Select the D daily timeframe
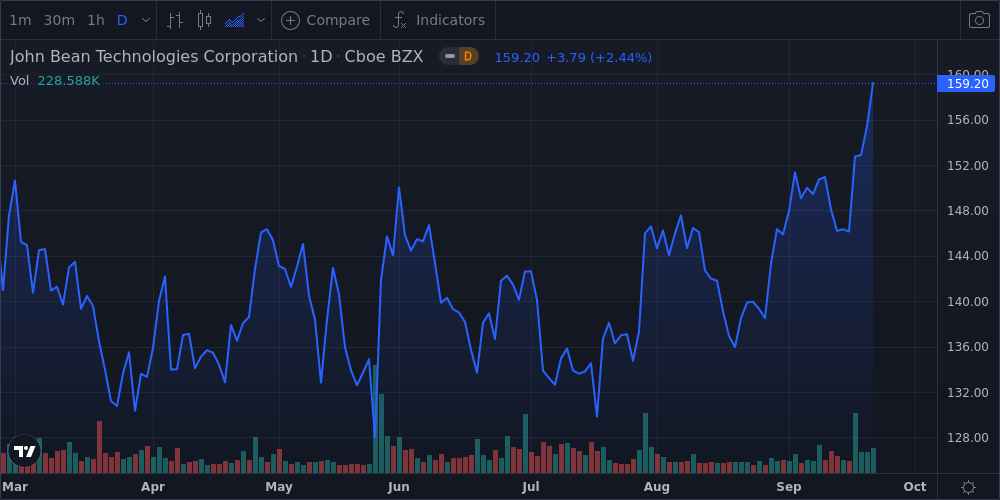 point(122,20)
